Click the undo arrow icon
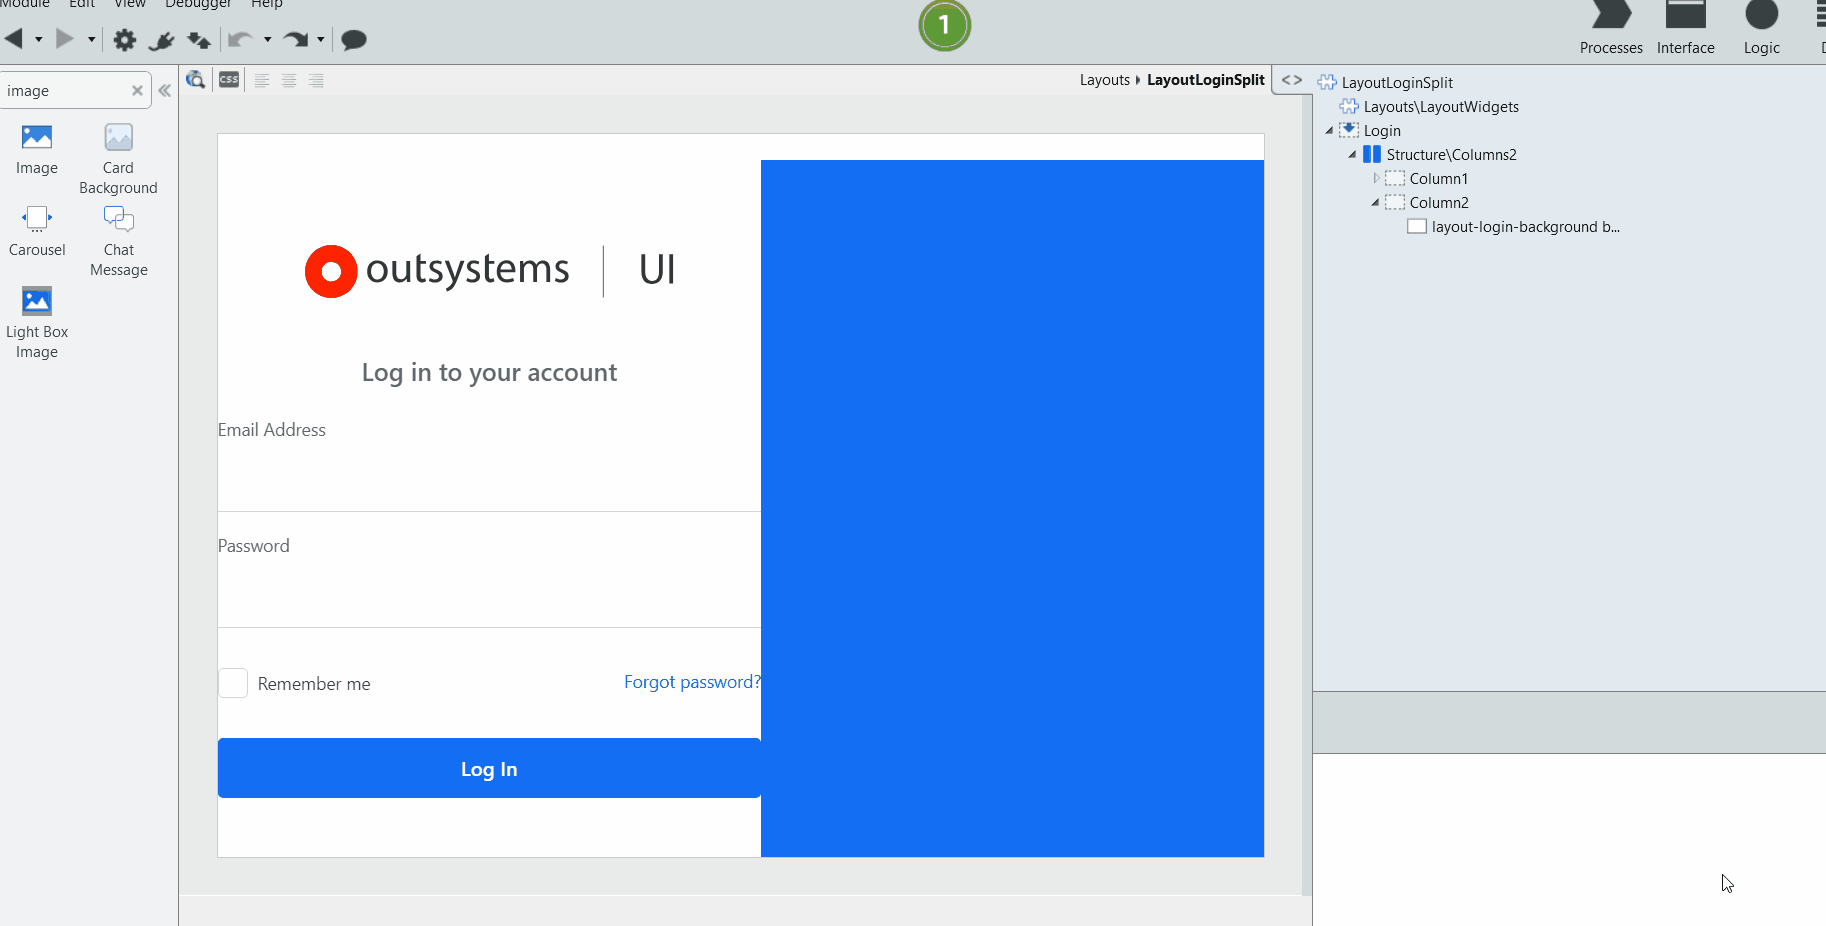The height and width of the screenshot is (926, 1826). tap(240, 40)
